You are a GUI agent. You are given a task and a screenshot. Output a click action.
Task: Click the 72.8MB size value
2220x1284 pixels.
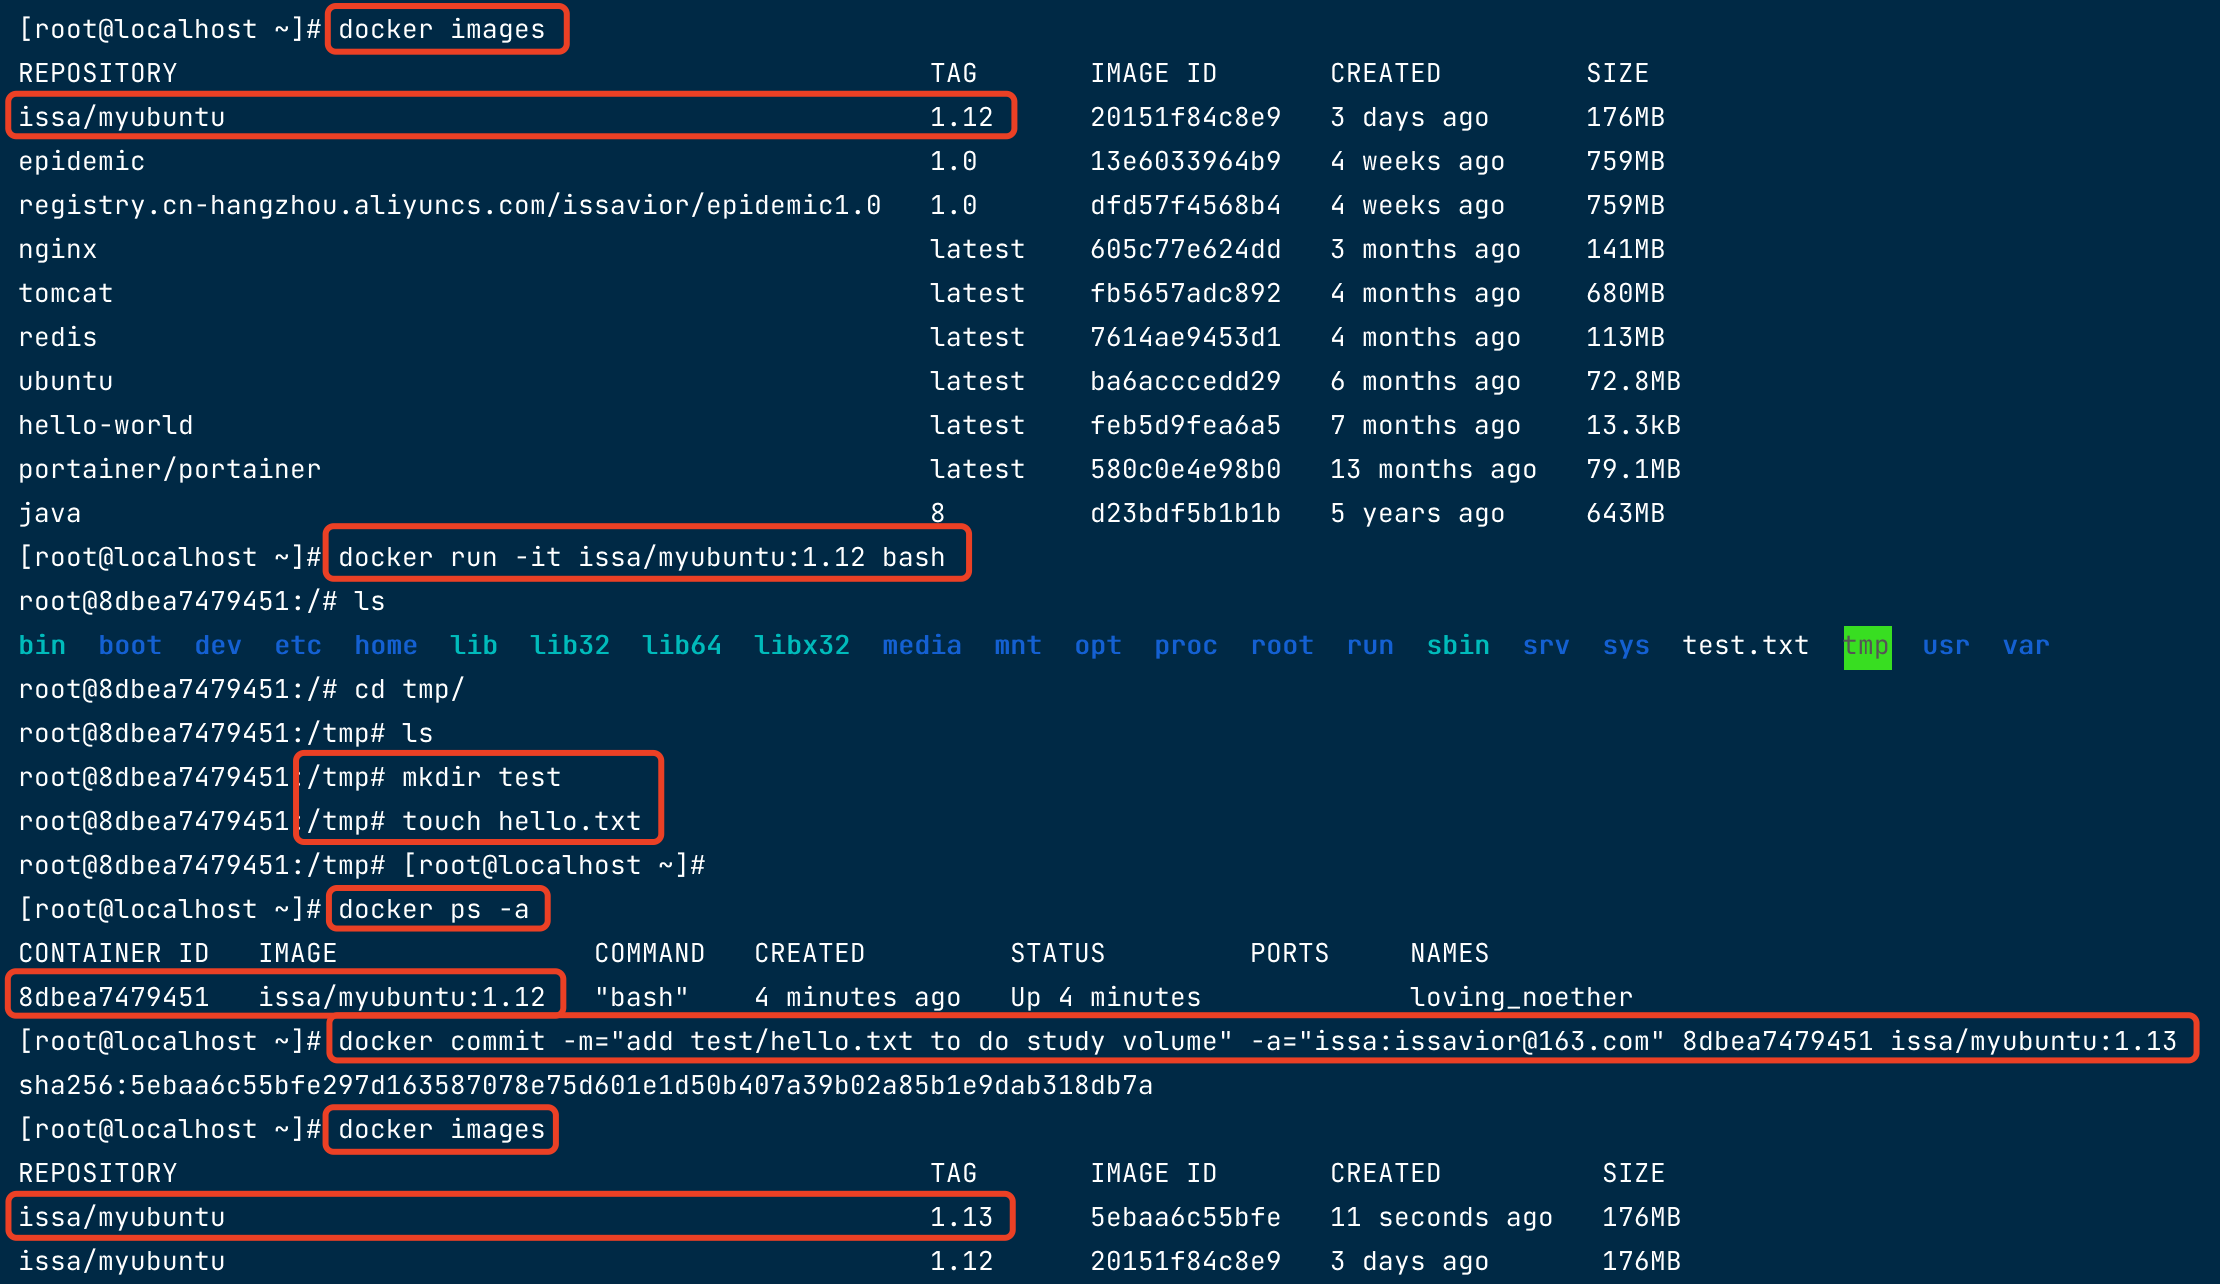[1633, 381]
